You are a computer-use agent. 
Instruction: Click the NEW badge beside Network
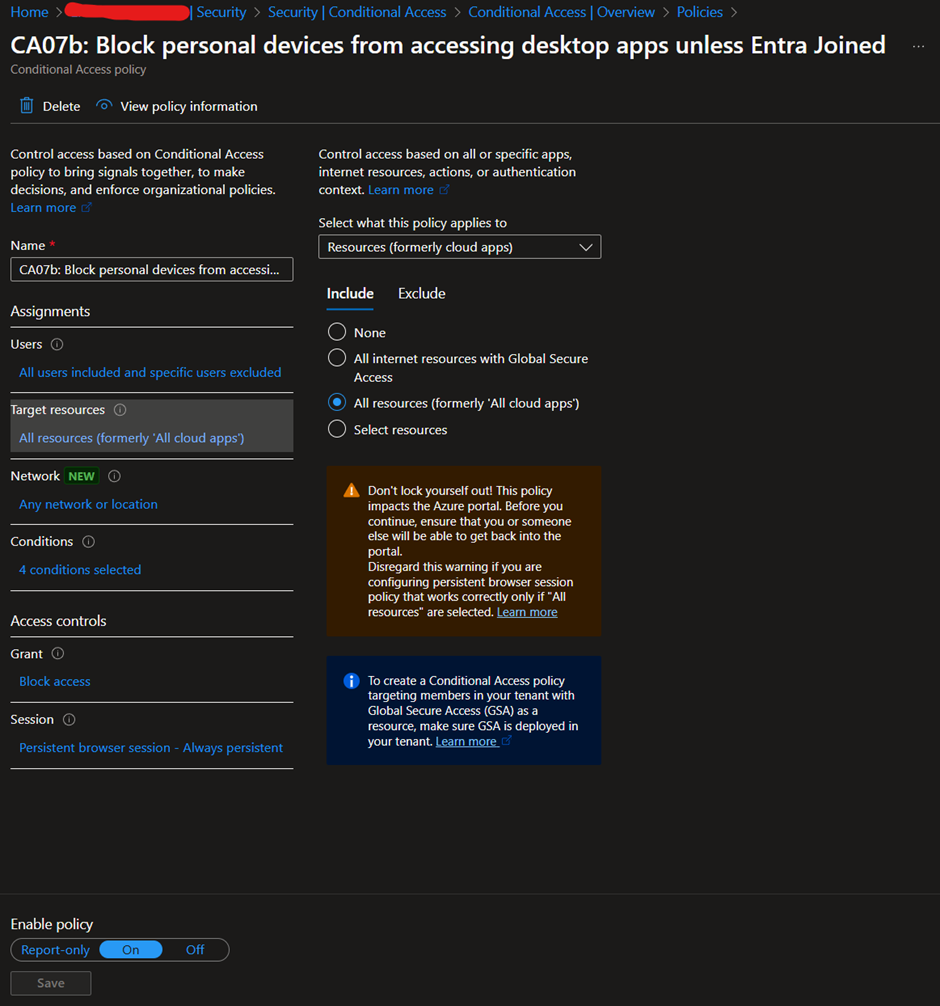(81, 476)
